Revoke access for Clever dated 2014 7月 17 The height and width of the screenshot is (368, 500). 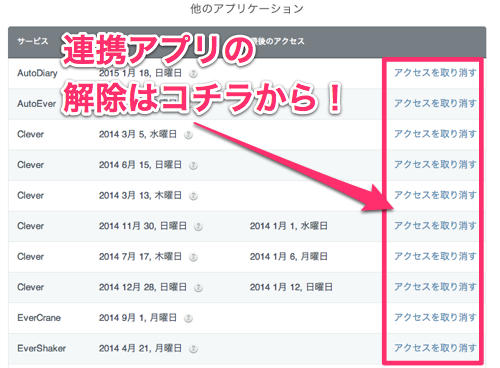[435, 256]
